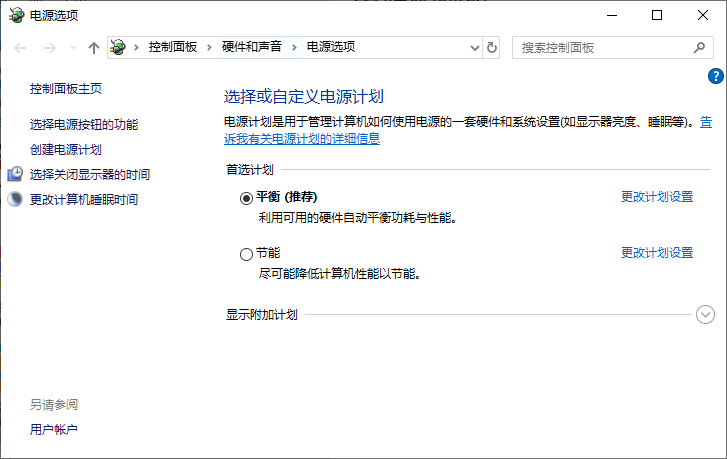Click the 搜索控制面板 search field
The height and width of the screenshot is (459, 727).
pos(600,47)
